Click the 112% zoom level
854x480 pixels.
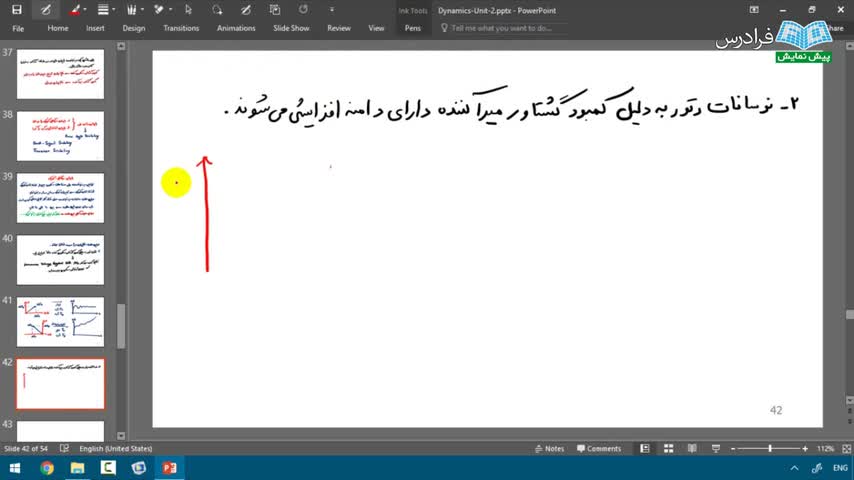coord(825,448)
